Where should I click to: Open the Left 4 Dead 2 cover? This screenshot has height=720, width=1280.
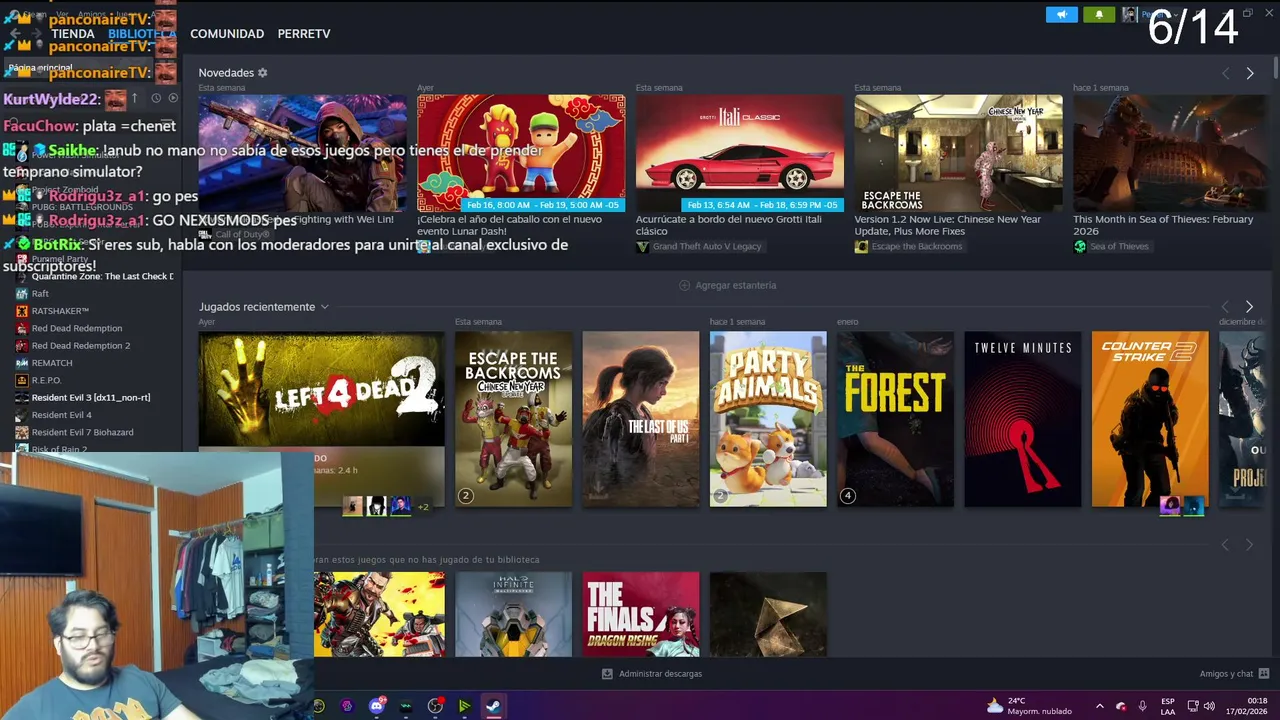[321, 389]
